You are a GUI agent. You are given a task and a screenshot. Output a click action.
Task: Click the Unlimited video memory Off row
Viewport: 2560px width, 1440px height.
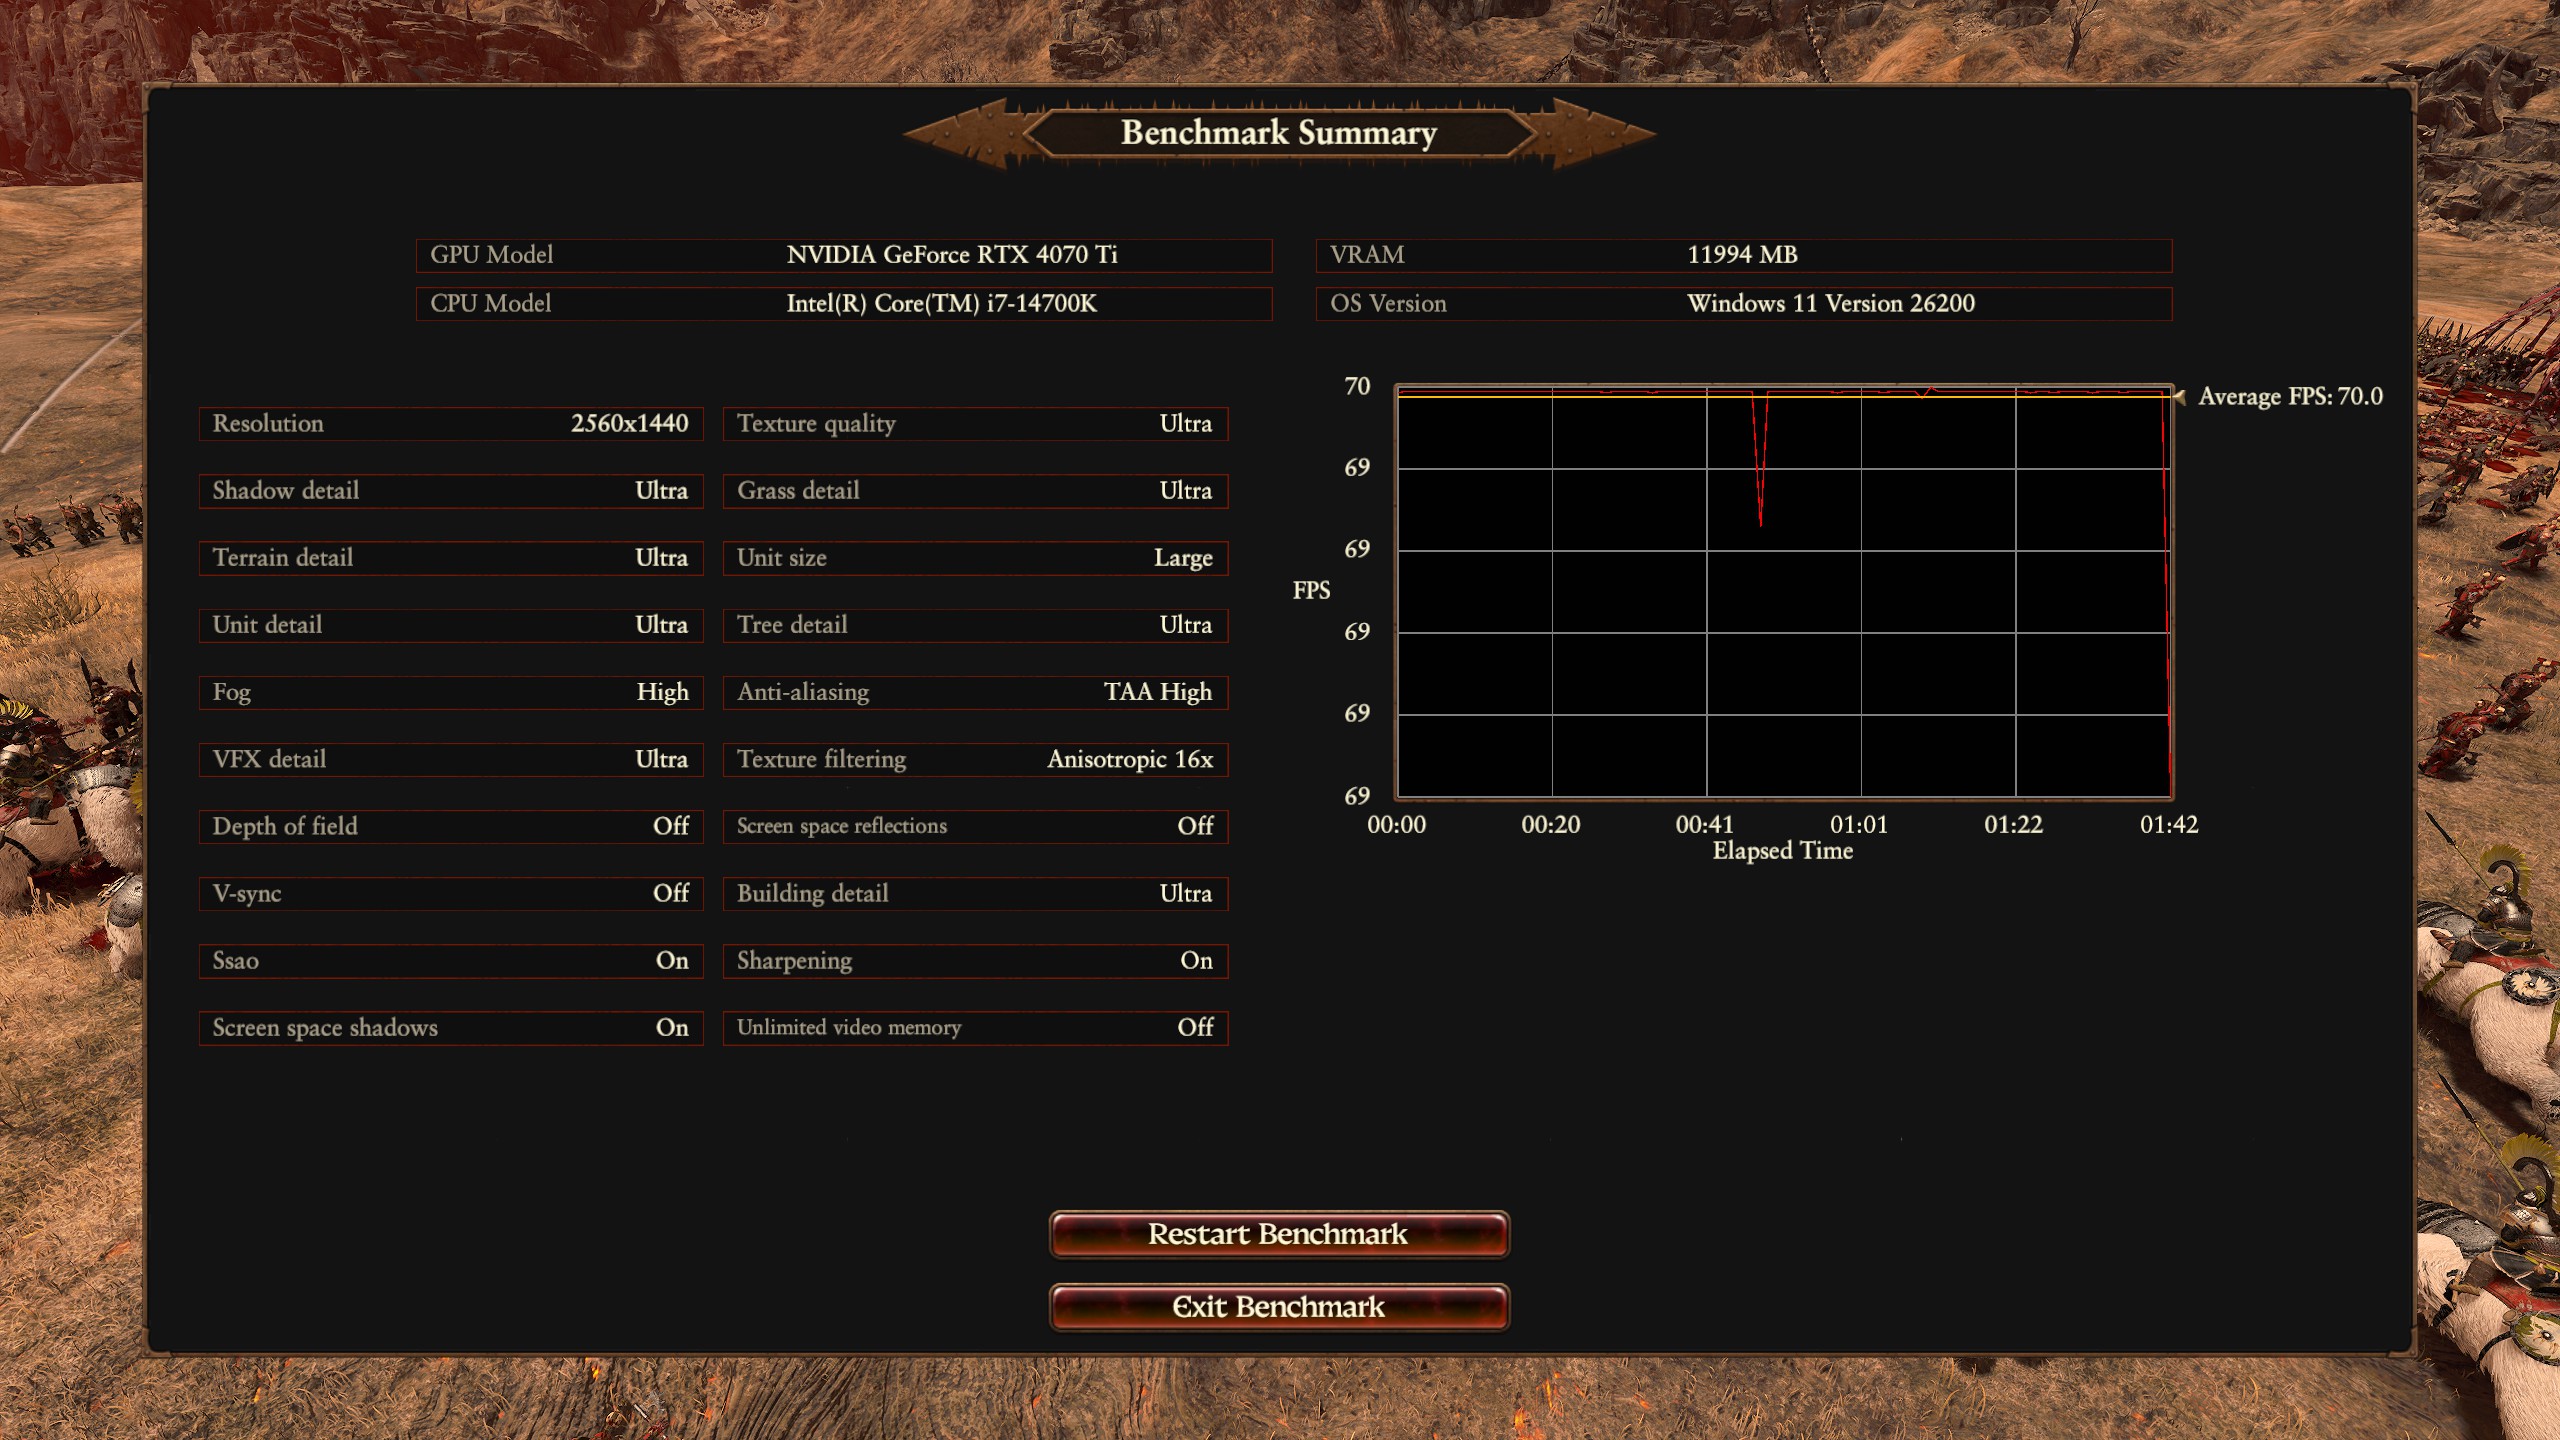pyautogui.click(x=975, y=1028)
